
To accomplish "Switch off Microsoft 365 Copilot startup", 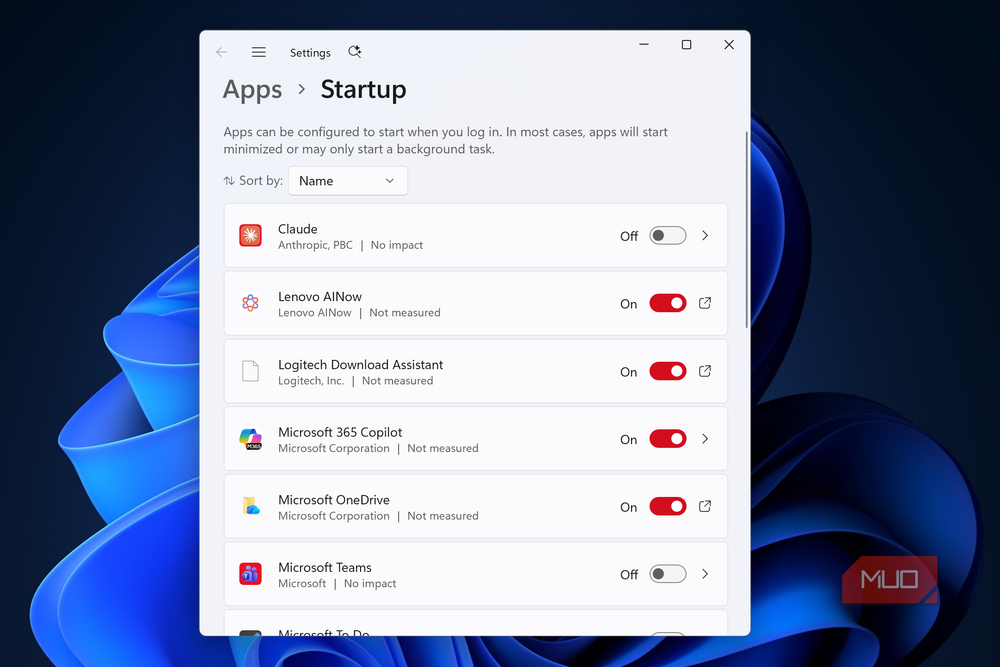I will pos(668,439).
